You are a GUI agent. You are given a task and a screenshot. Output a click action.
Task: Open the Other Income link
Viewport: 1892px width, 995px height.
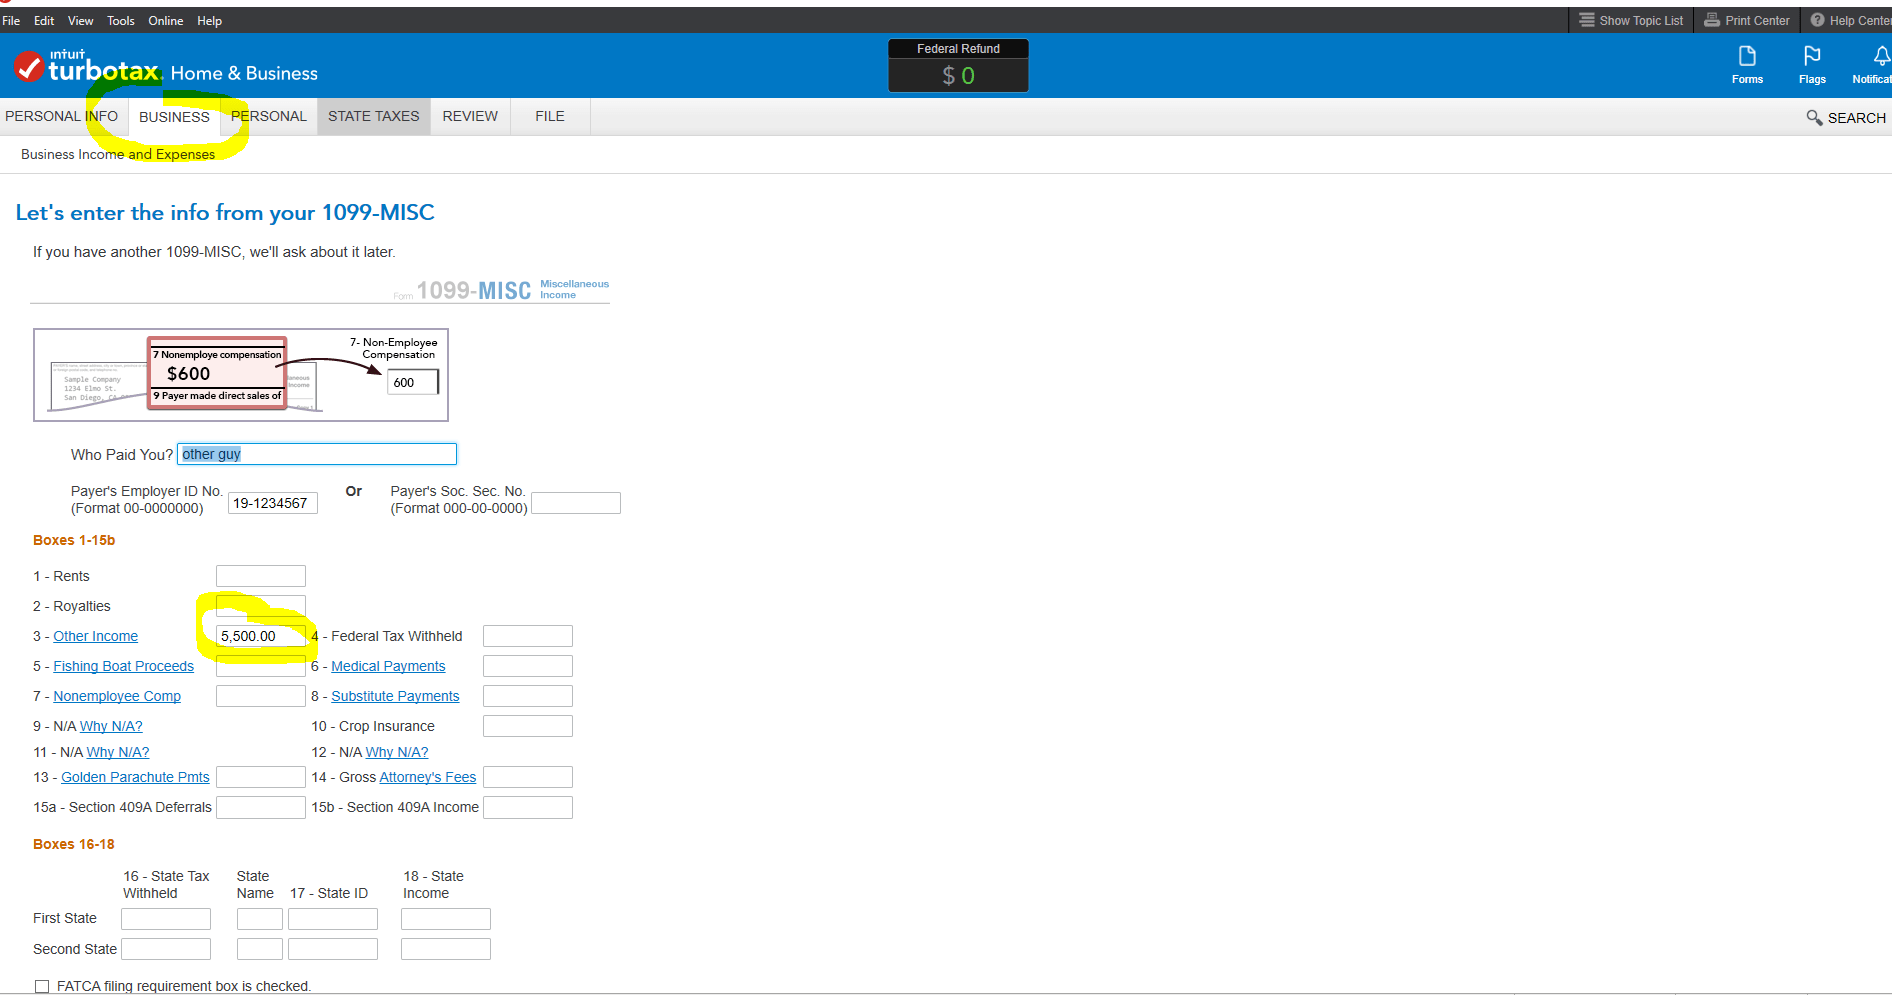pos(96,636)
